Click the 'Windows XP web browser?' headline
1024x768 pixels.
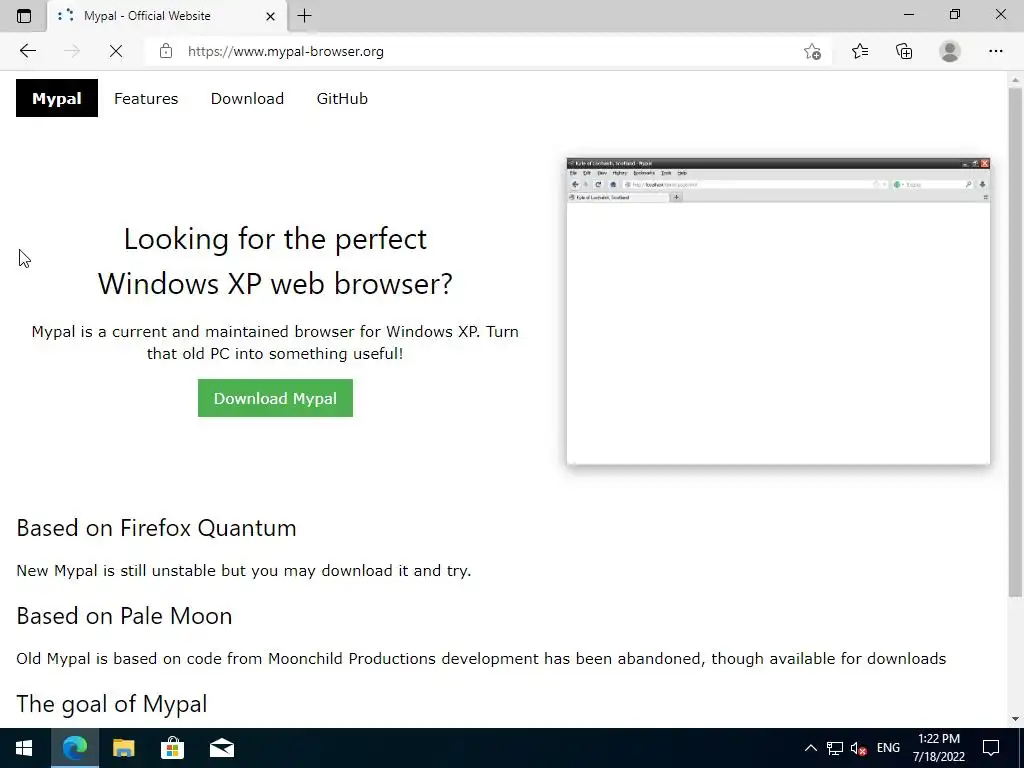tap(275, 283)
